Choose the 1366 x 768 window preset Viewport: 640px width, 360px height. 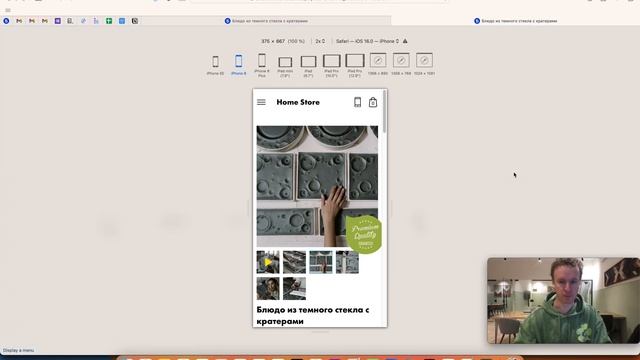pos(401,64)
